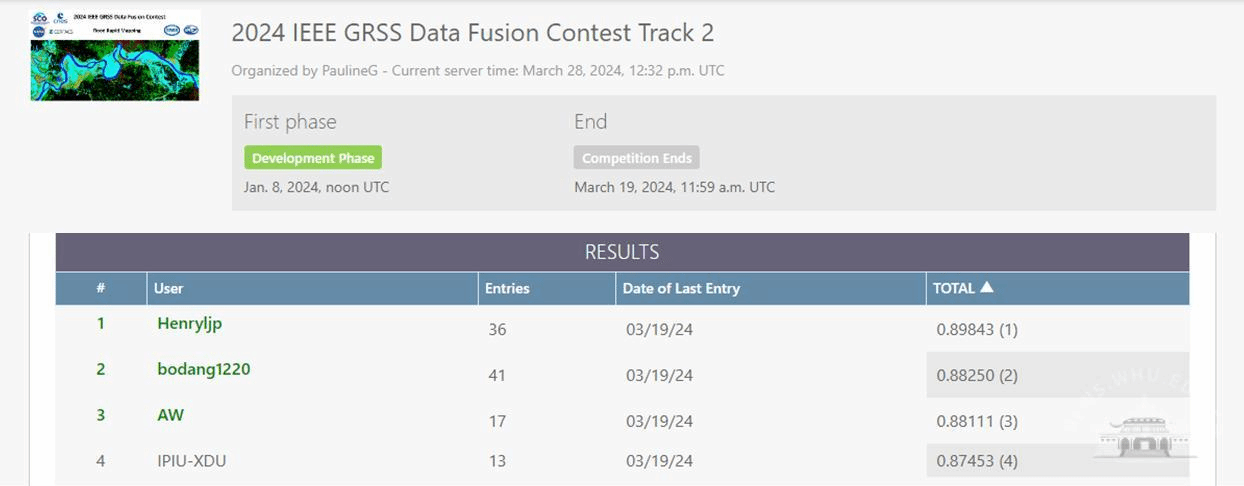Click the 0.88250 score cell

pos(977,375)
